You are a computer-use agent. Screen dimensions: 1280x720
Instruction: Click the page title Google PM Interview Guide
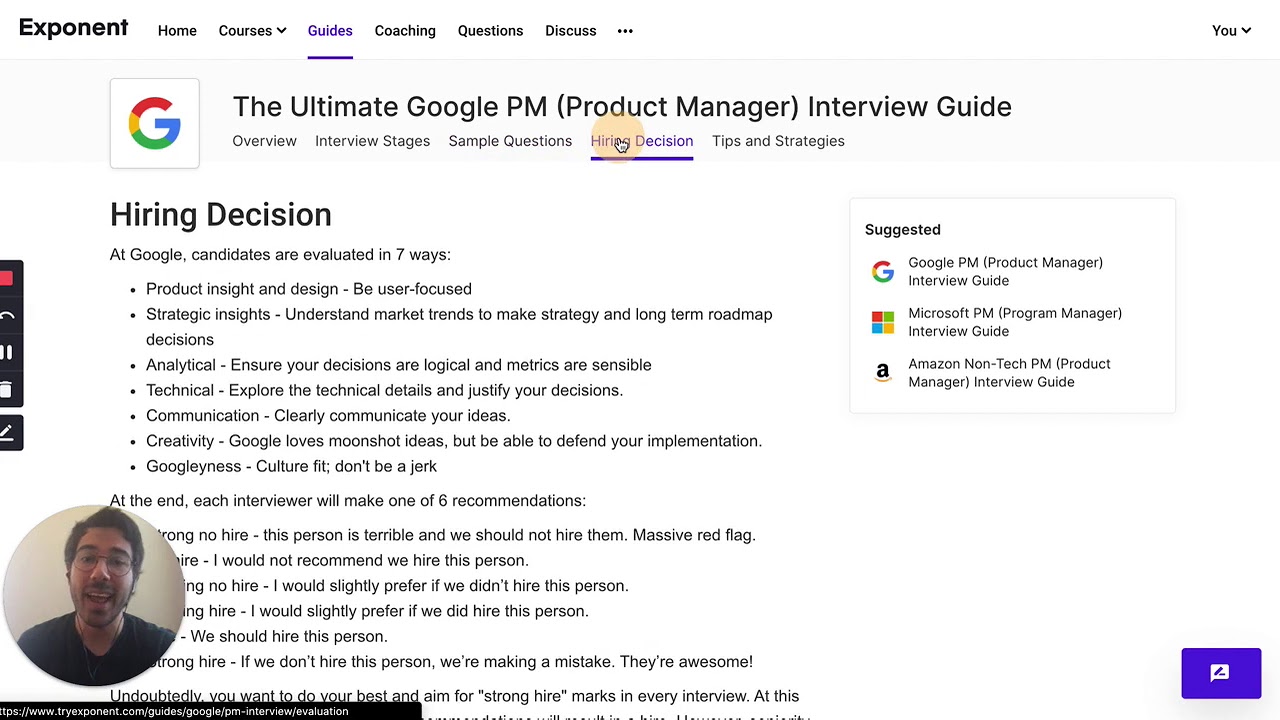622,106
